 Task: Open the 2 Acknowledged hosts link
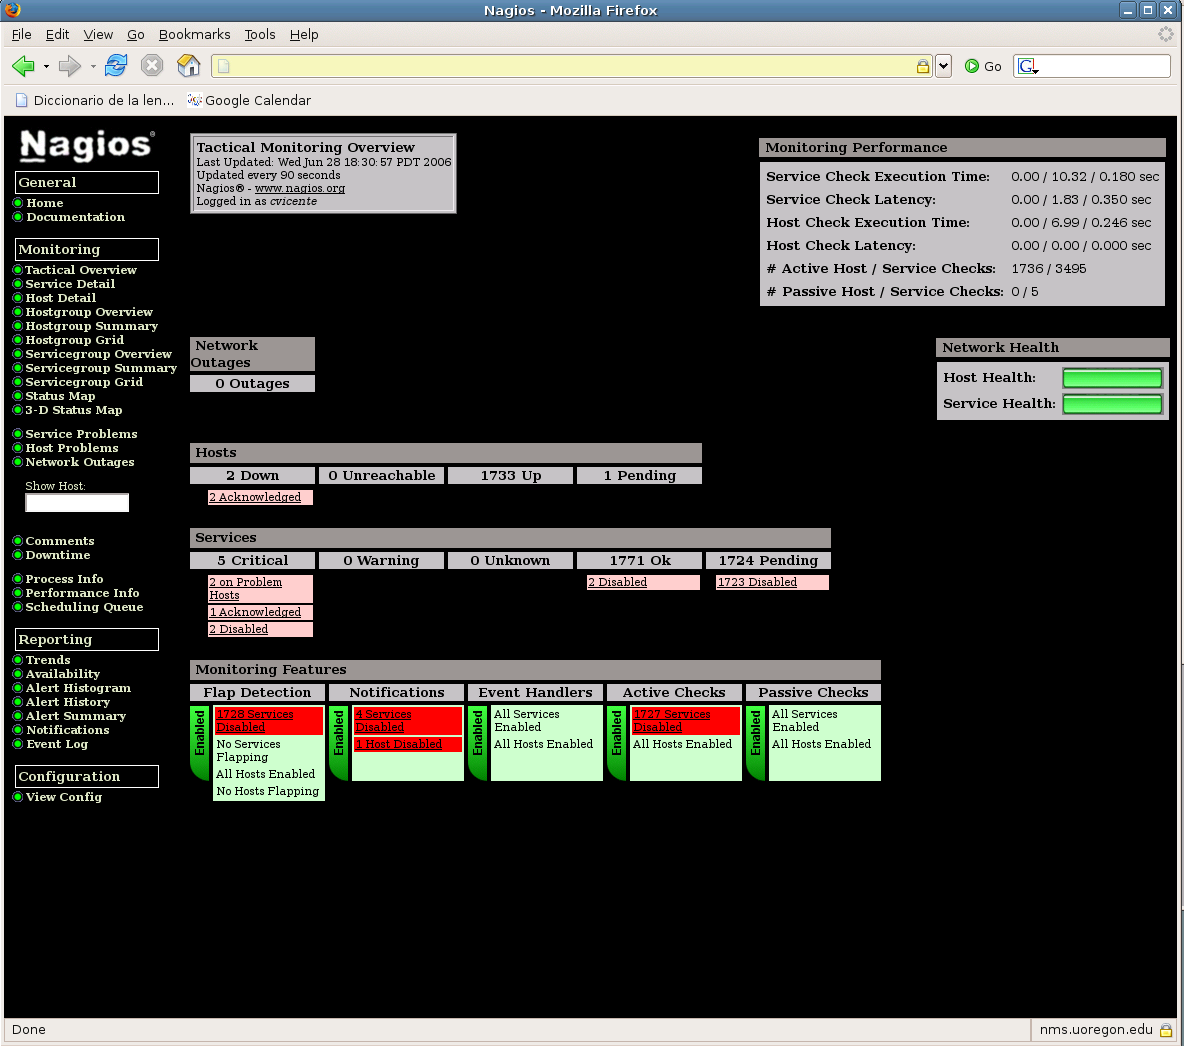(x=255, y=497)
